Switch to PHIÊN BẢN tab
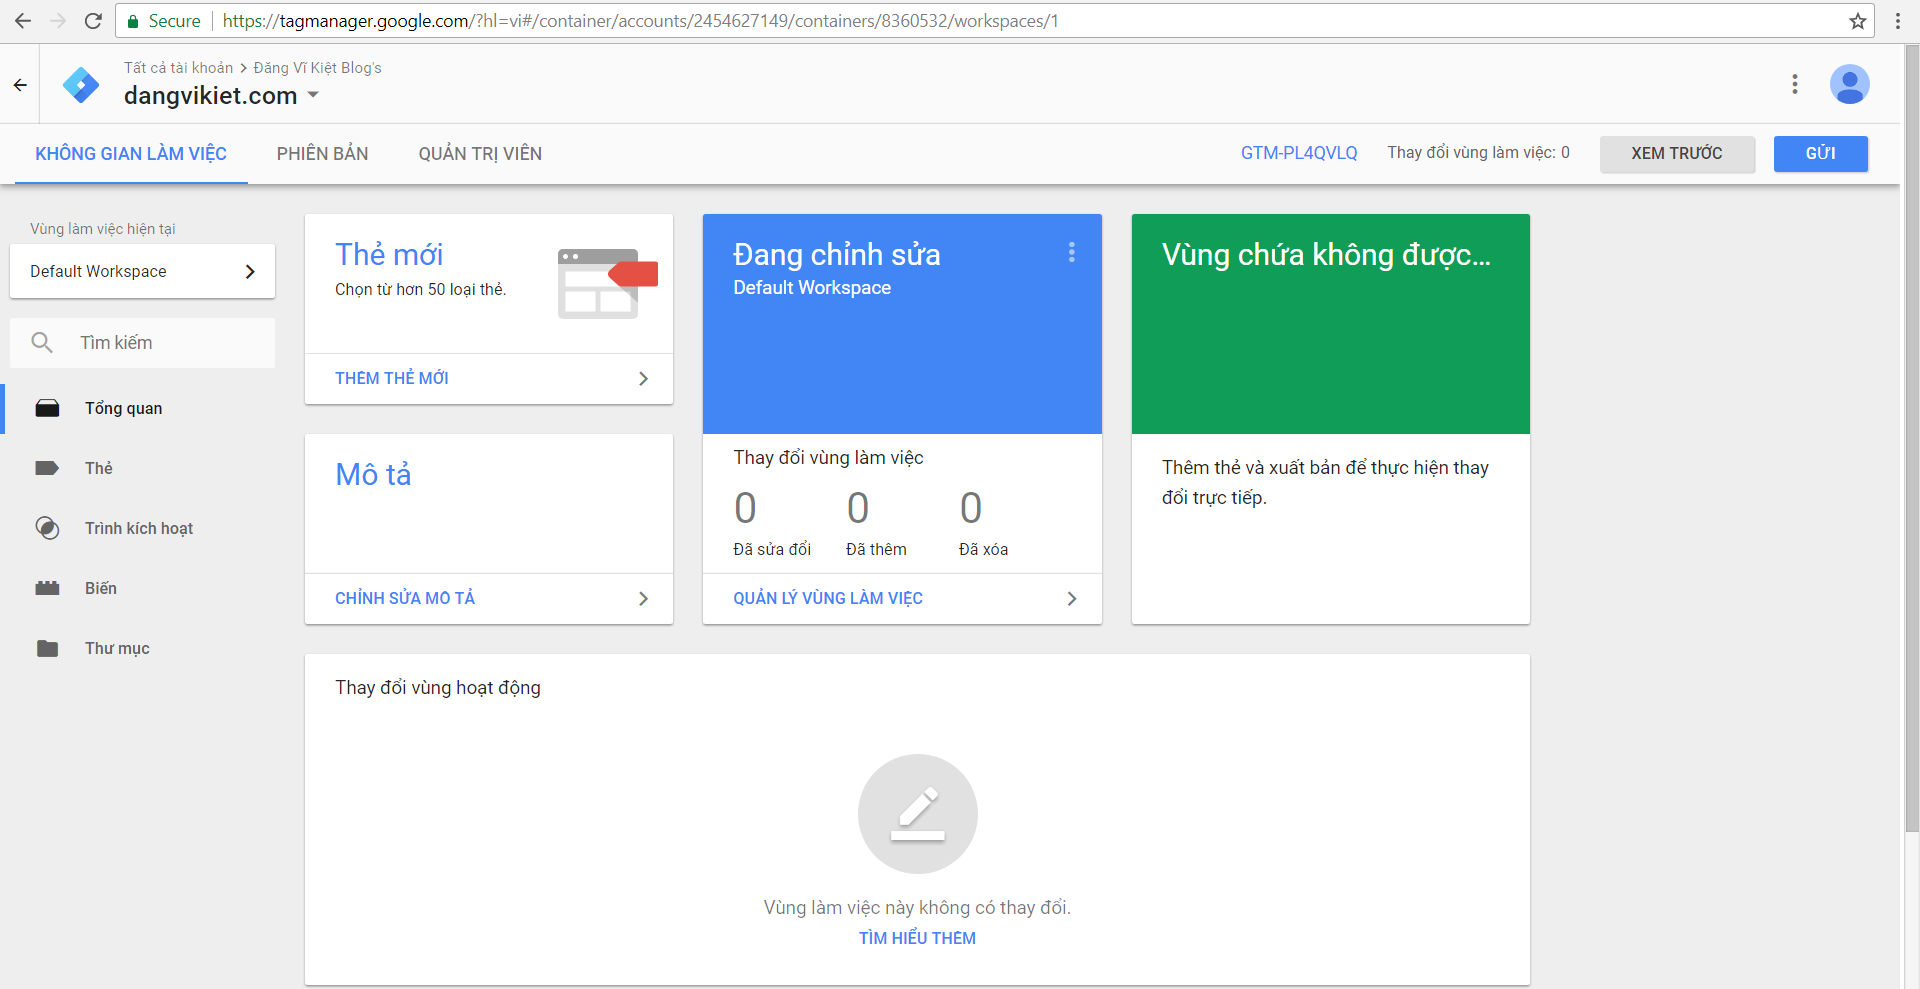Viewport: 1920px width, 989px height. (x=322, y=154)
